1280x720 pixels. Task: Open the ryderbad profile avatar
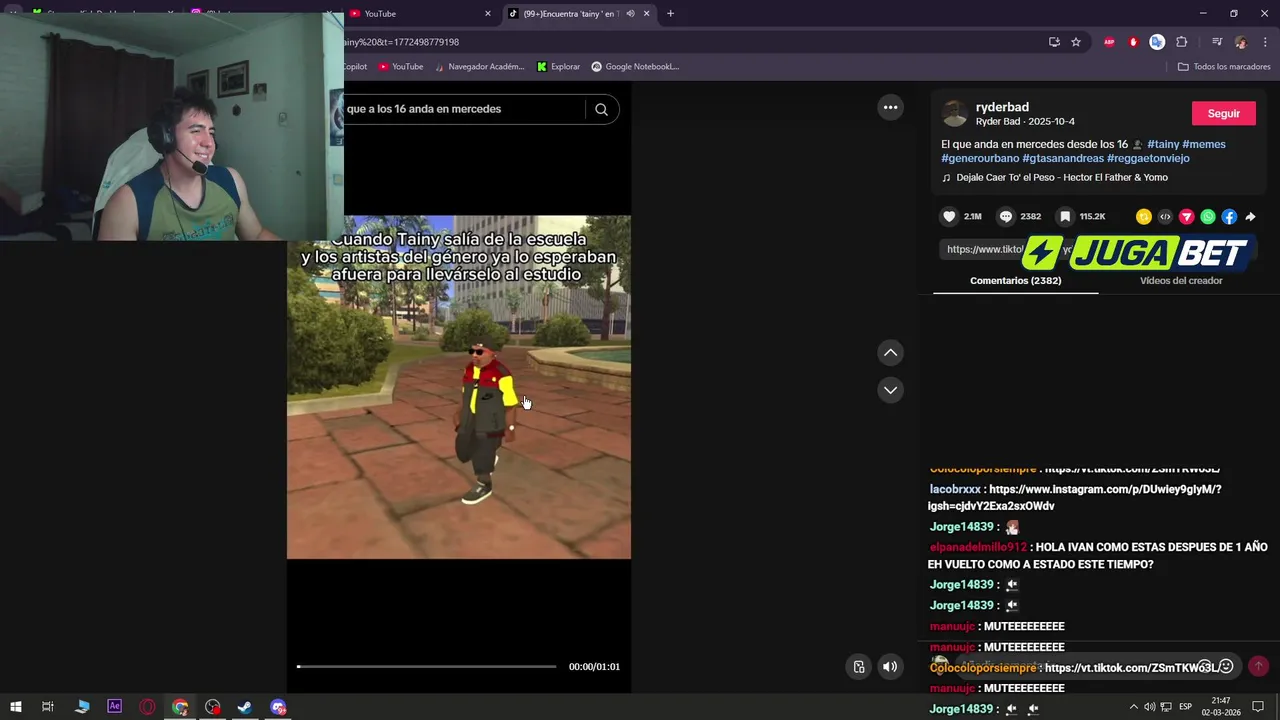(955, 114)
